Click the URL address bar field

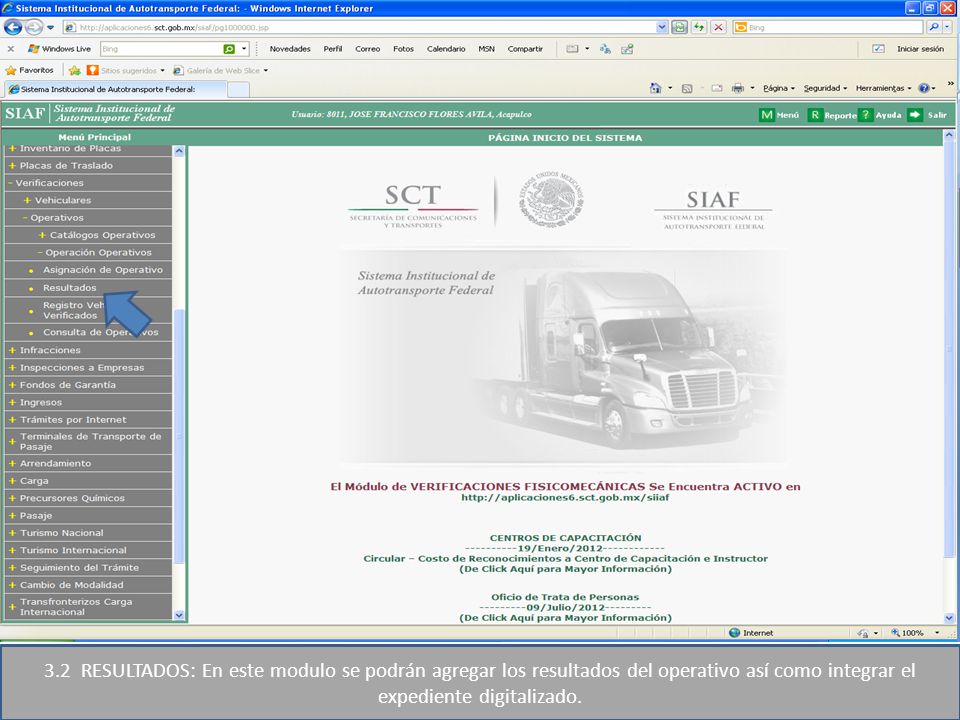pos(360,27)
